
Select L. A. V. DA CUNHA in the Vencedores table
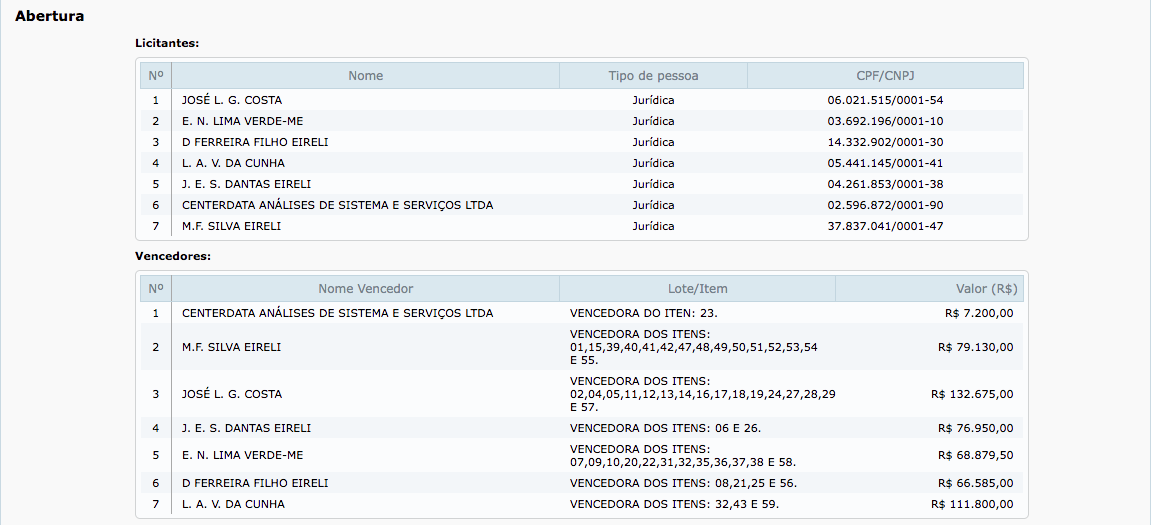coord(233,504)
